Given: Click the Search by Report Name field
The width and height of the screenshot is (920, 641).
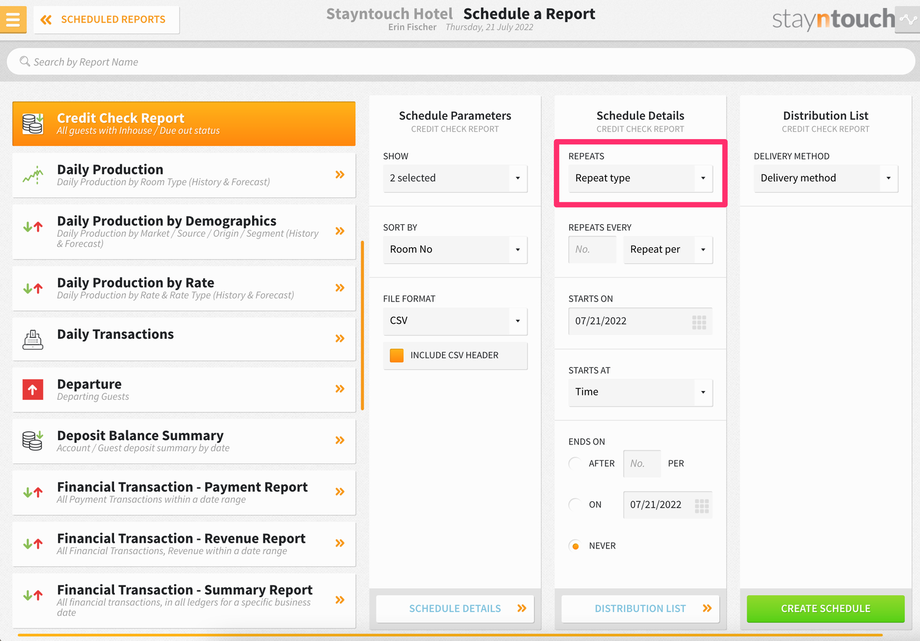Looking at the screenshot, I should (x=461, y=62).
